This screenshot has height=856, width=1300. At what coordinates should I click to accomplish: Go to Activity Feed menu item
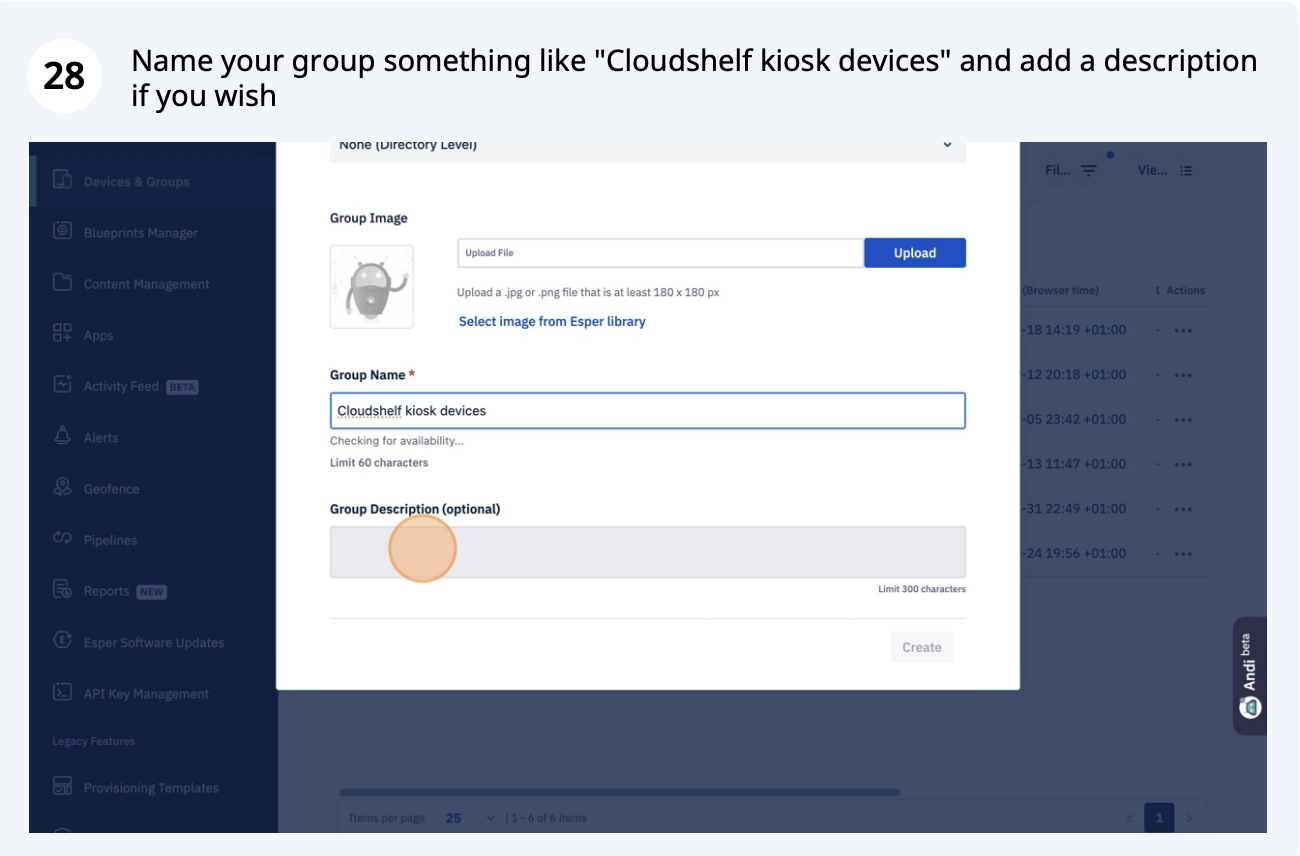click(121, 386)
